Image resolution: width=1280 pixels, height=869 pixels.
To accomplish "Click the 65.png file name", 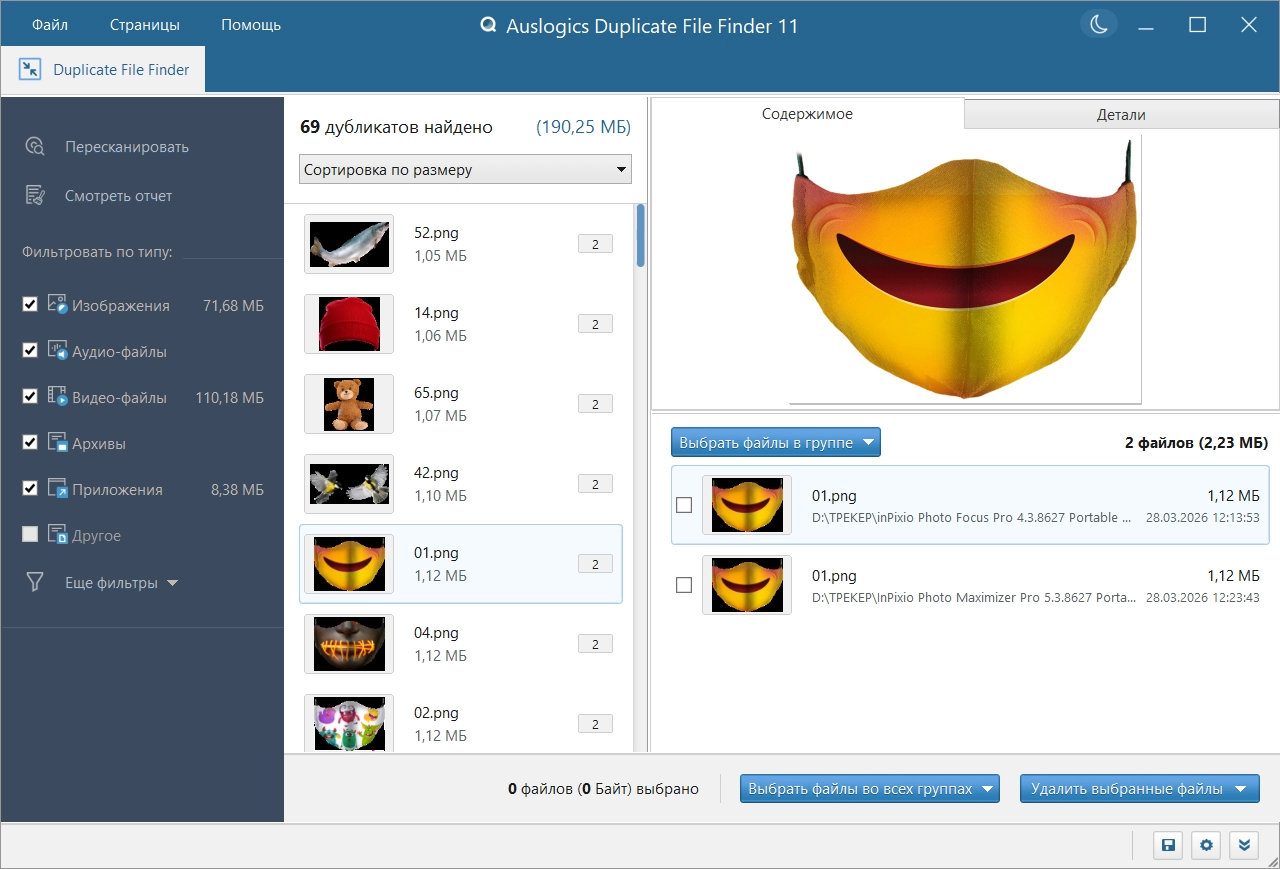I will pos(436,393).
